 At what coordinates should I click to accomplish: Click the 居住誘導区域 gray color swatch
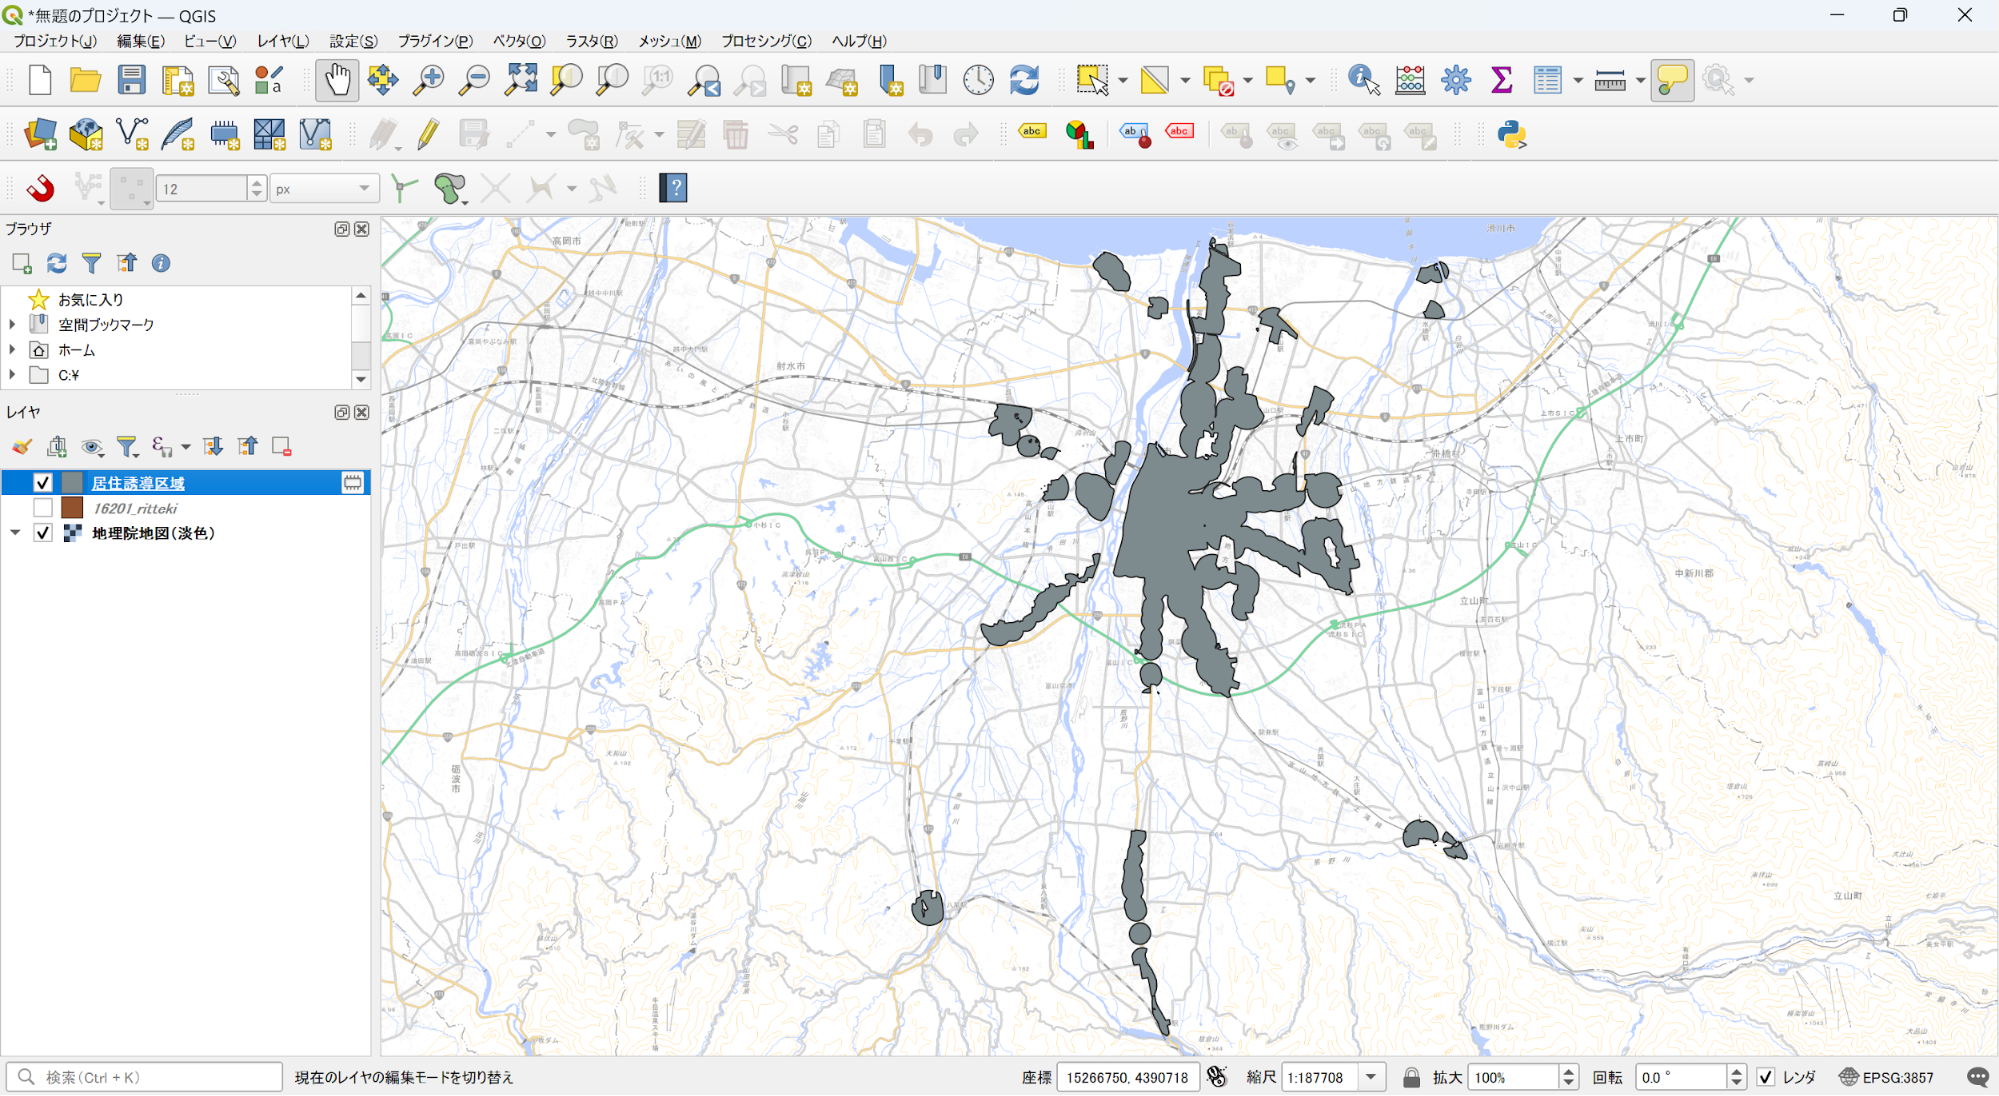tap(72, 483)
